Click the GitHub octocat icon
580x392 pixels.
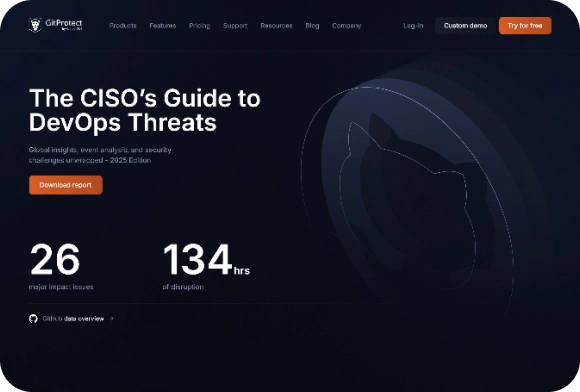pyautogui.click(x=33, y=318)
